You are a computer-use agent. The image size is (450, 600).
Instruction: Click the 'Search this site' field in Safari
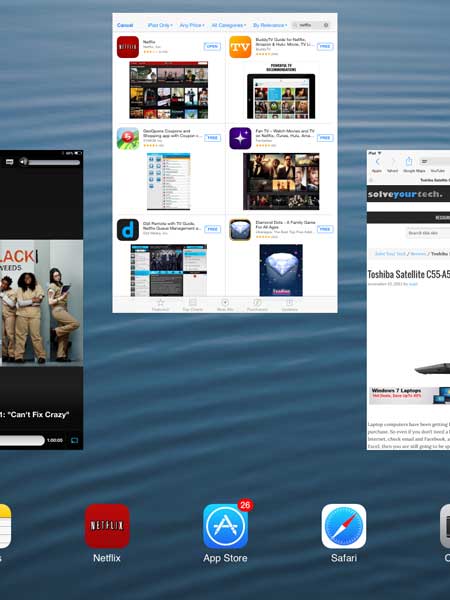pyautogui.click(x=428, y=233)
